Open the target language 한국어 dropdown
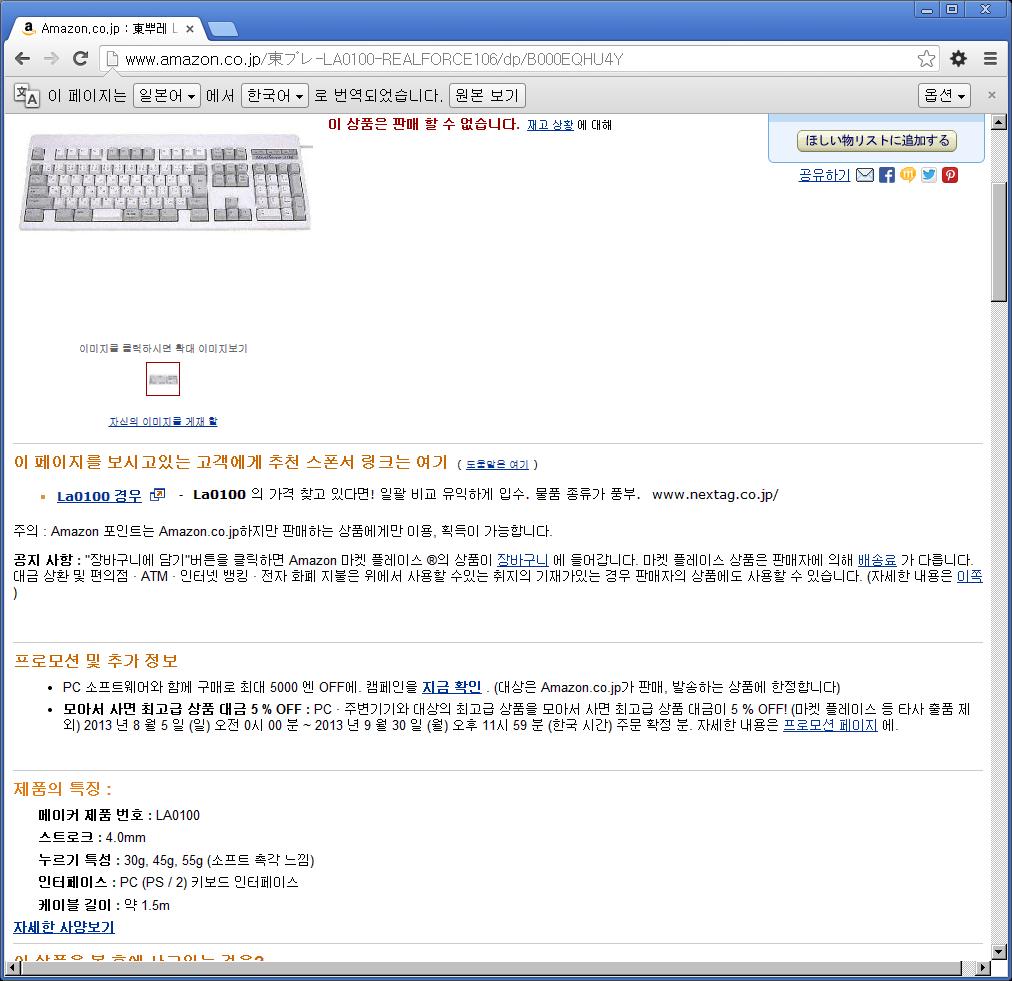This screenshot has height=981, width=1012. tap(275, 96)
